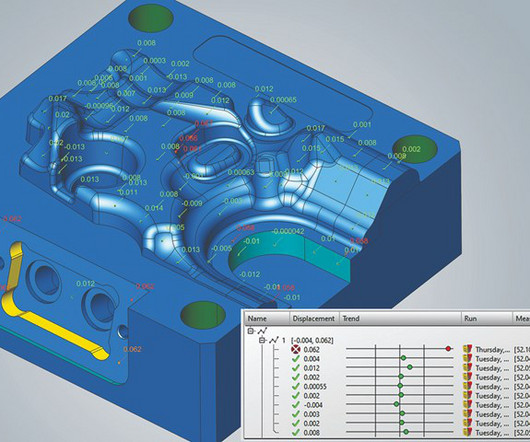Viewport: 530px width, 442px height.
Task: Click the -0.009 deviation label on the model
Action: click(192, 203)
